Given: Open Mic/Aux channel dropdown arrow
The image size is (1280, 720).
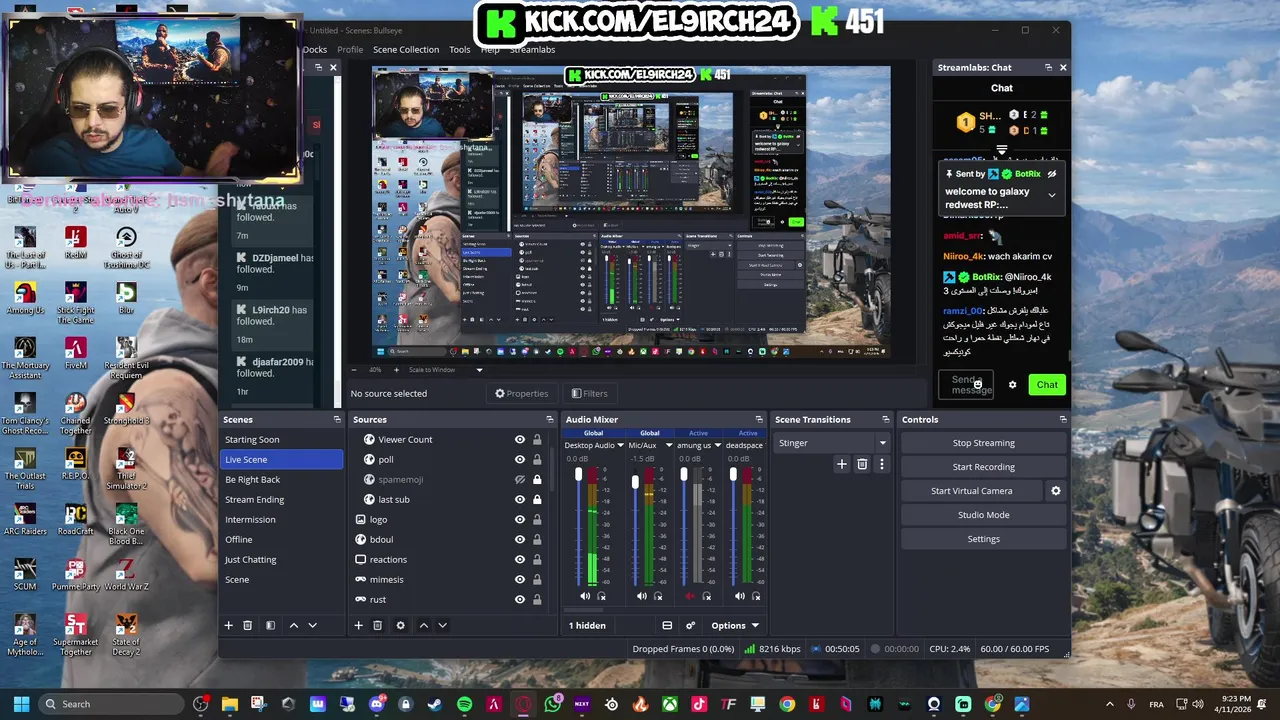Looking at the screenshot, I should pyautogui.click(x=667, y=445).
